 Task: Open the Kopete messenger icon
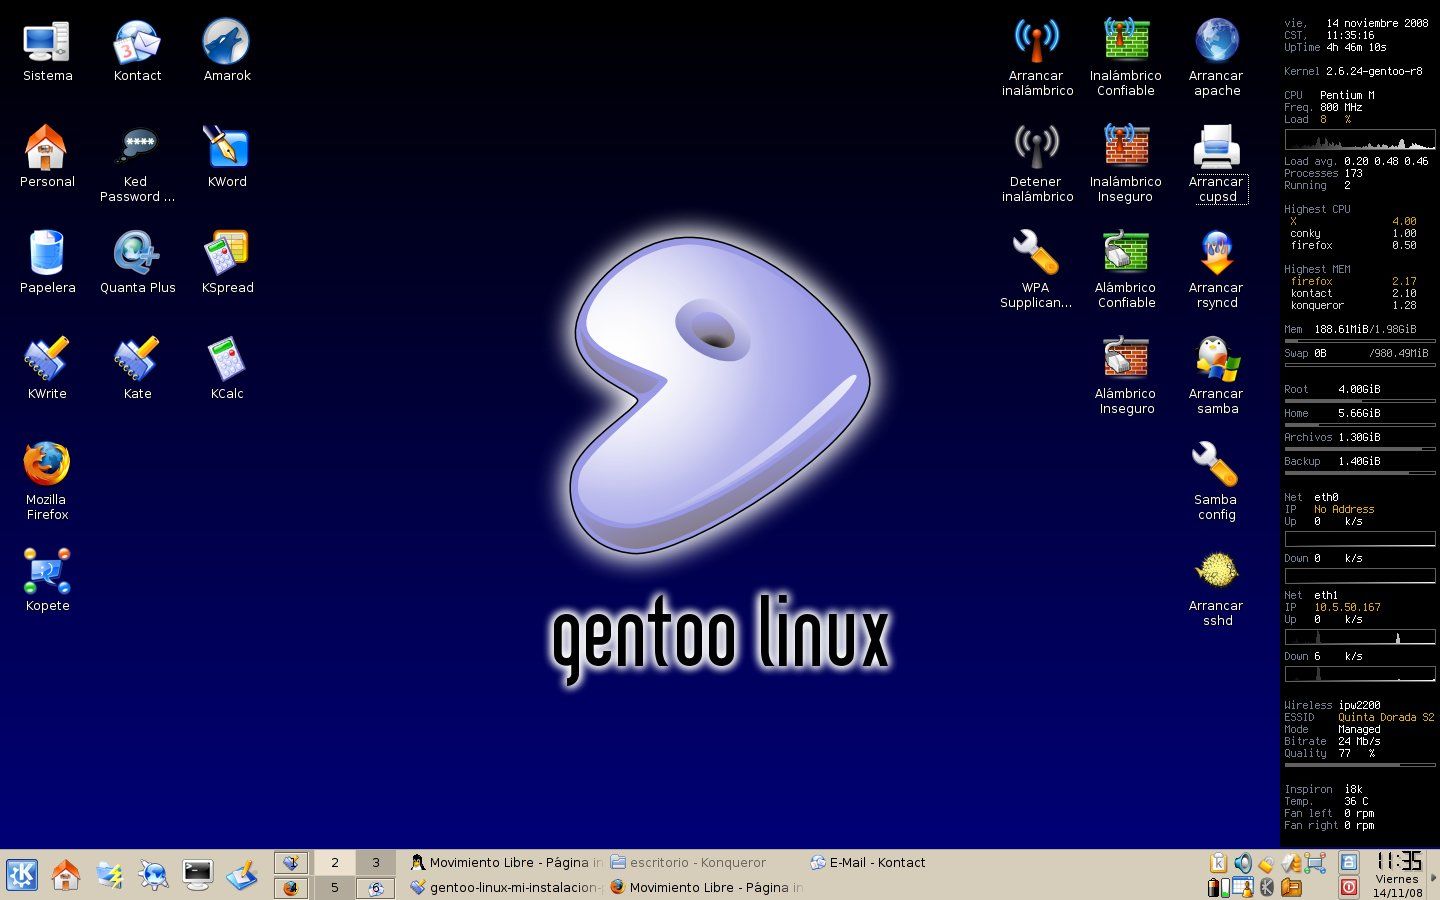[x=47, y=571]
